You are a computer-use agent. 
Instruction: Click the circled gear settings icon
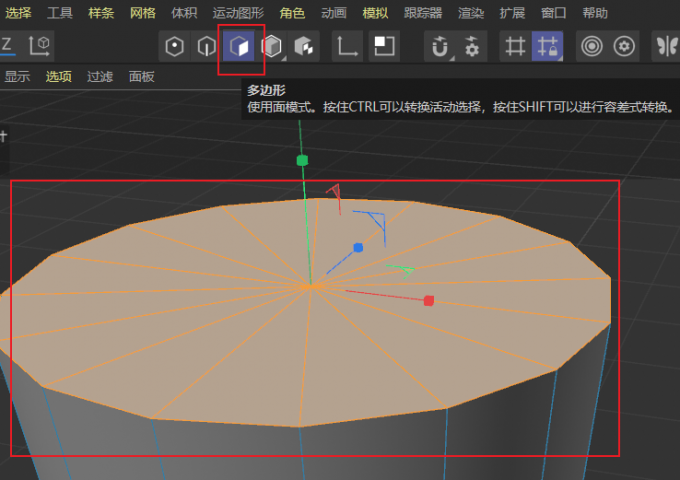pyautogui.click(x=624, y=46)
